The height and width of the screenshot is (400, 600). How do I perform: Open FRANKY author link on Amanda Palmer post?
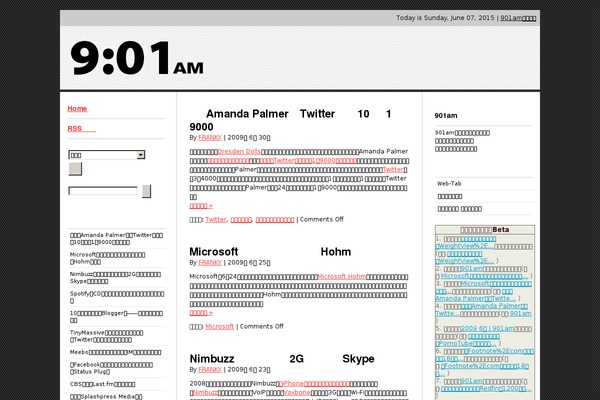210,138
